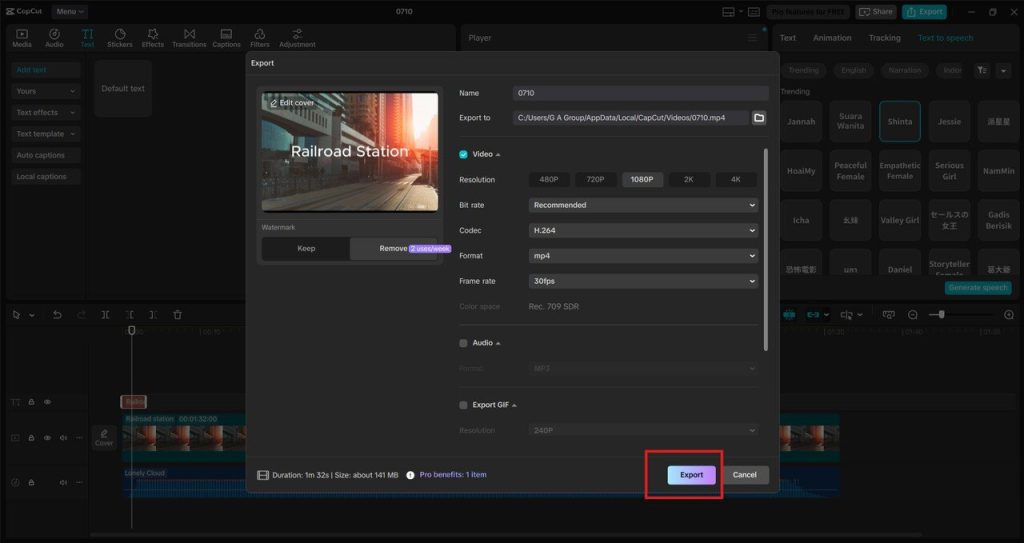Expand the Text effects category
The width and height of the screenshot is (1024, 543).
(x=46, y=112)
